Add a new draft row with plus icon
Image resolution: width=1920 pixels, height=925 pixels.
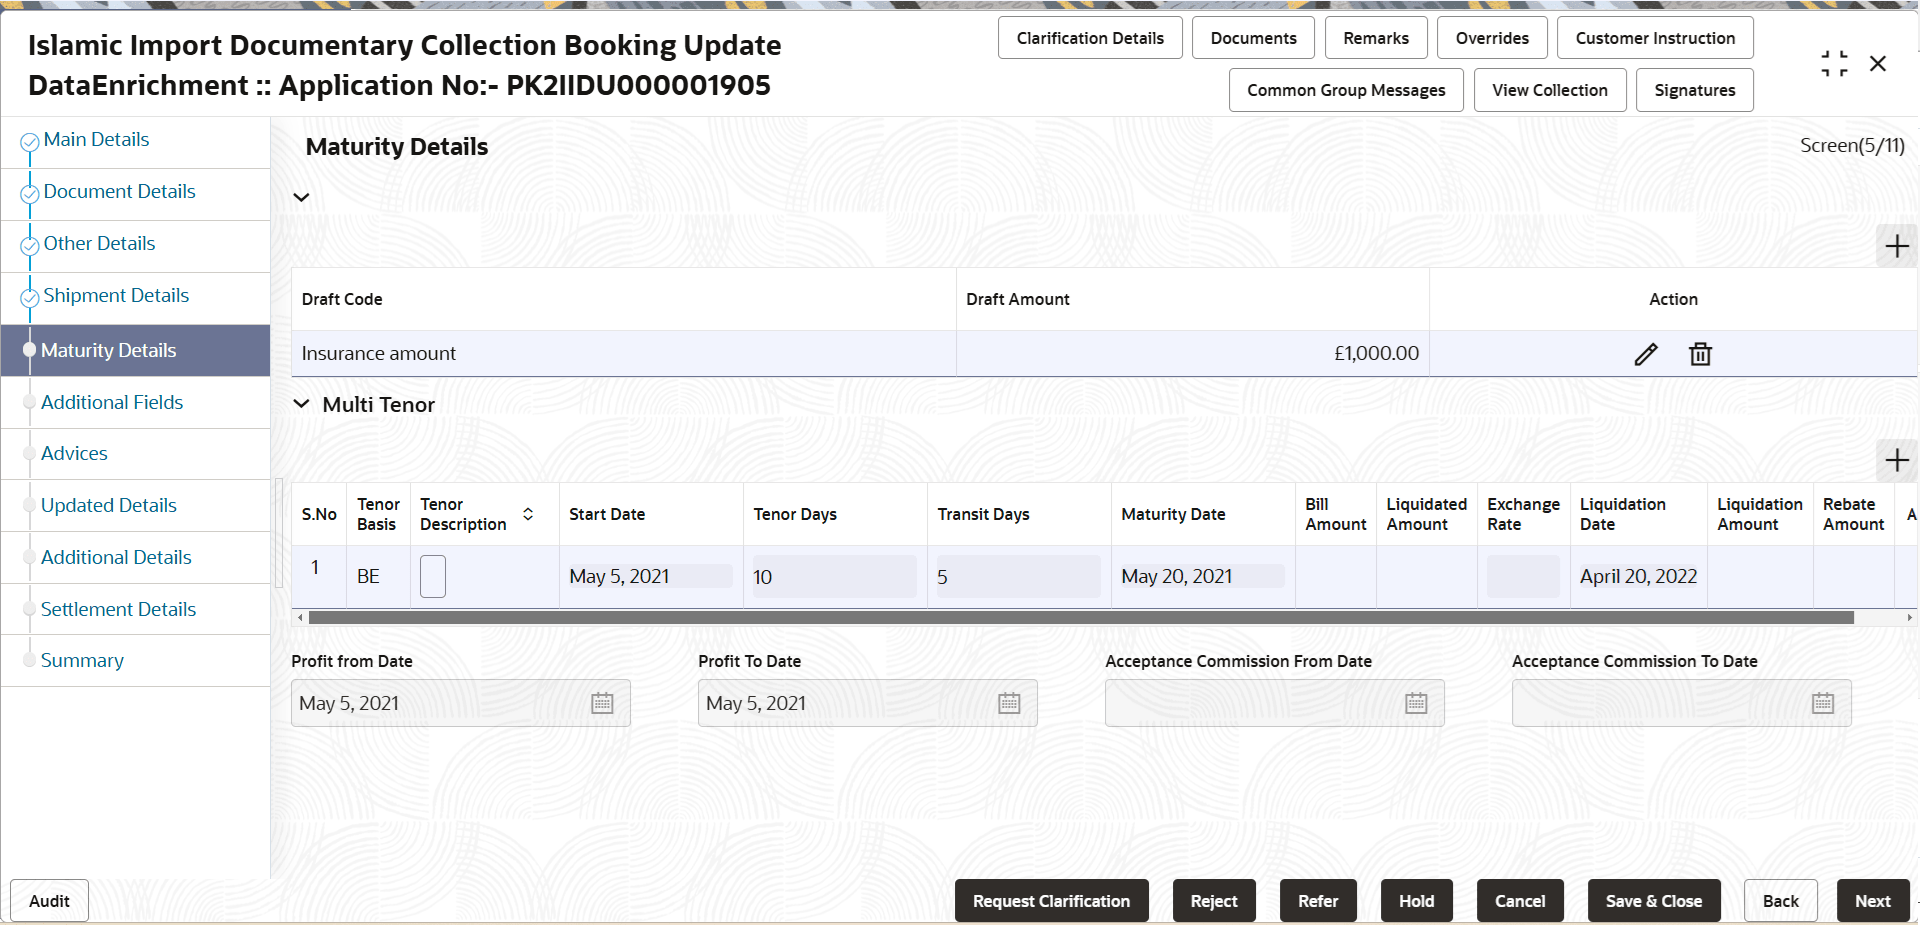(1896, 246)
